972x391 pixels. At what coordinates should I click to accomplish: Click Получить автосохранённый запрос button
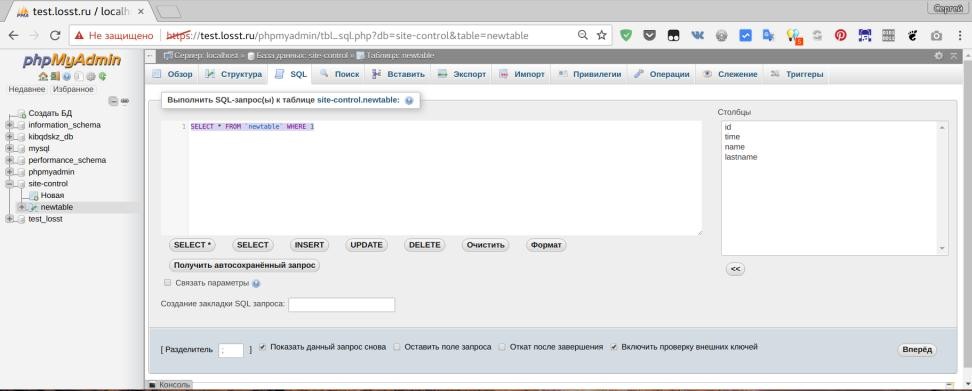coord(244,265)
